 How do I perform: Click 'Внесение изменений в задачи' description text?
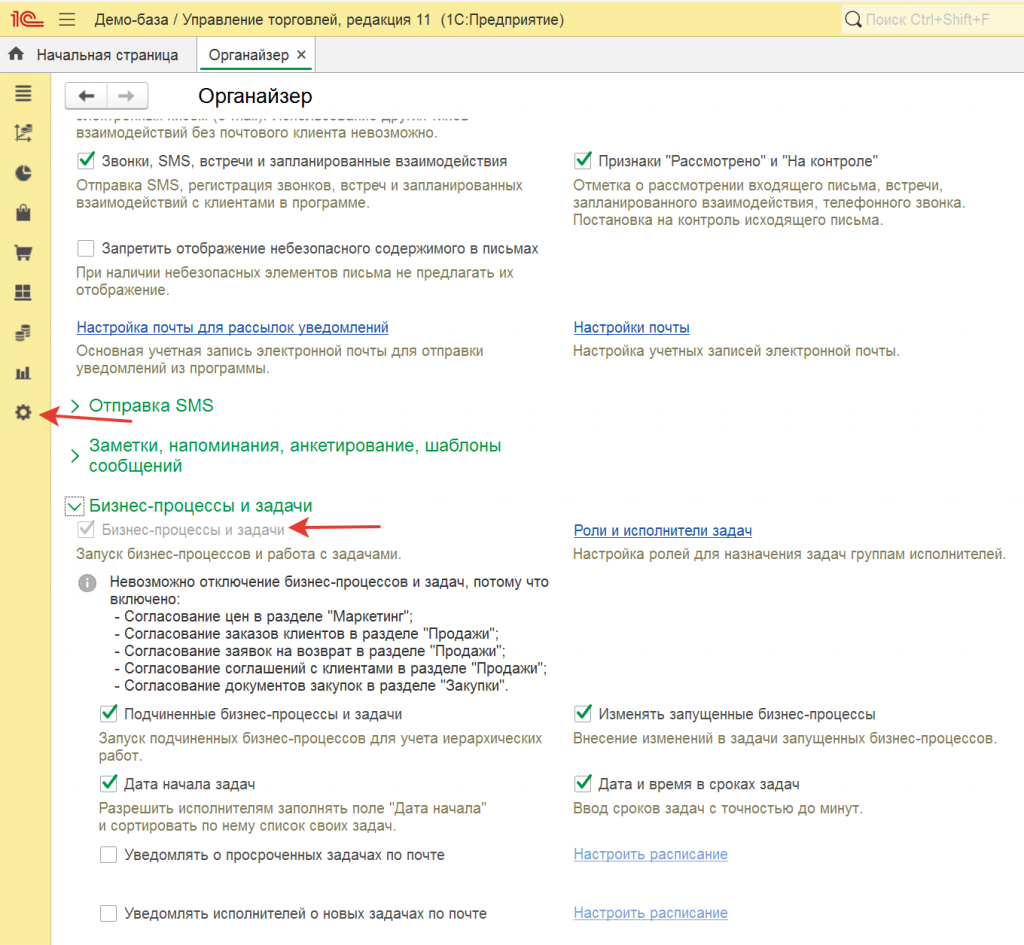(x=785, y=738)
